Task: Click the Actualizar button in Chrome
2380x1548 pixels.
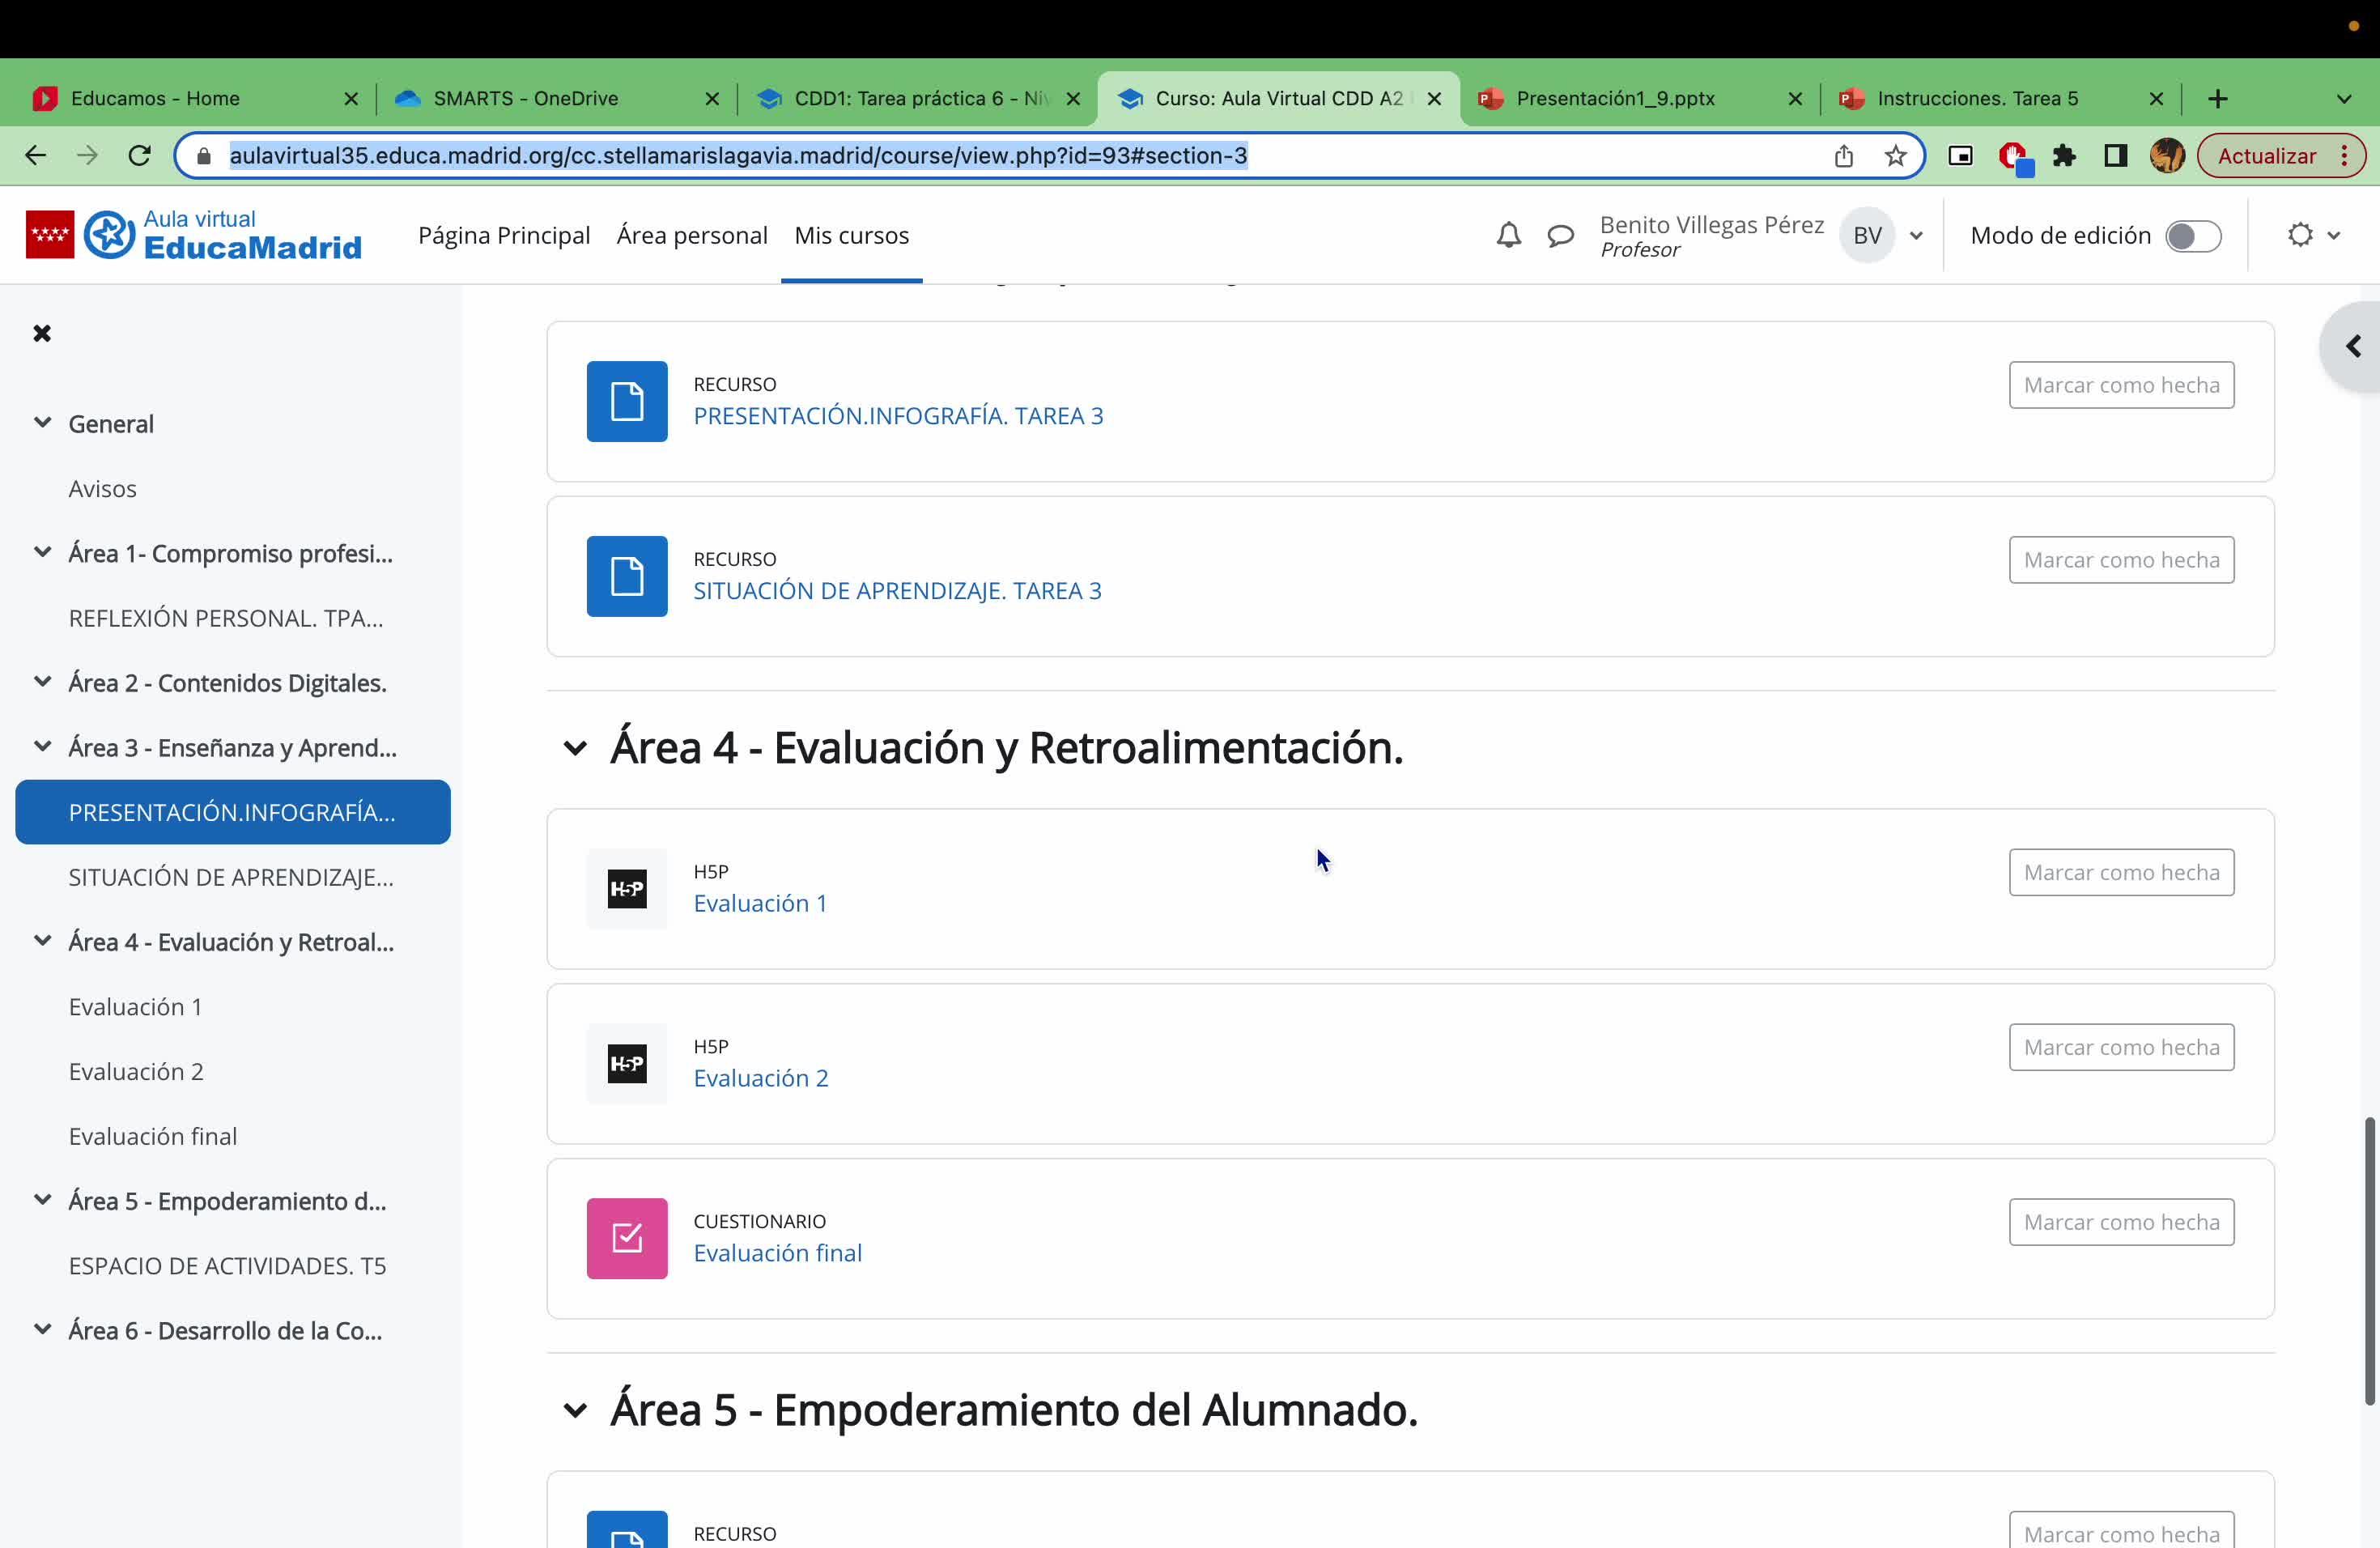Action: click(2266, 156)
